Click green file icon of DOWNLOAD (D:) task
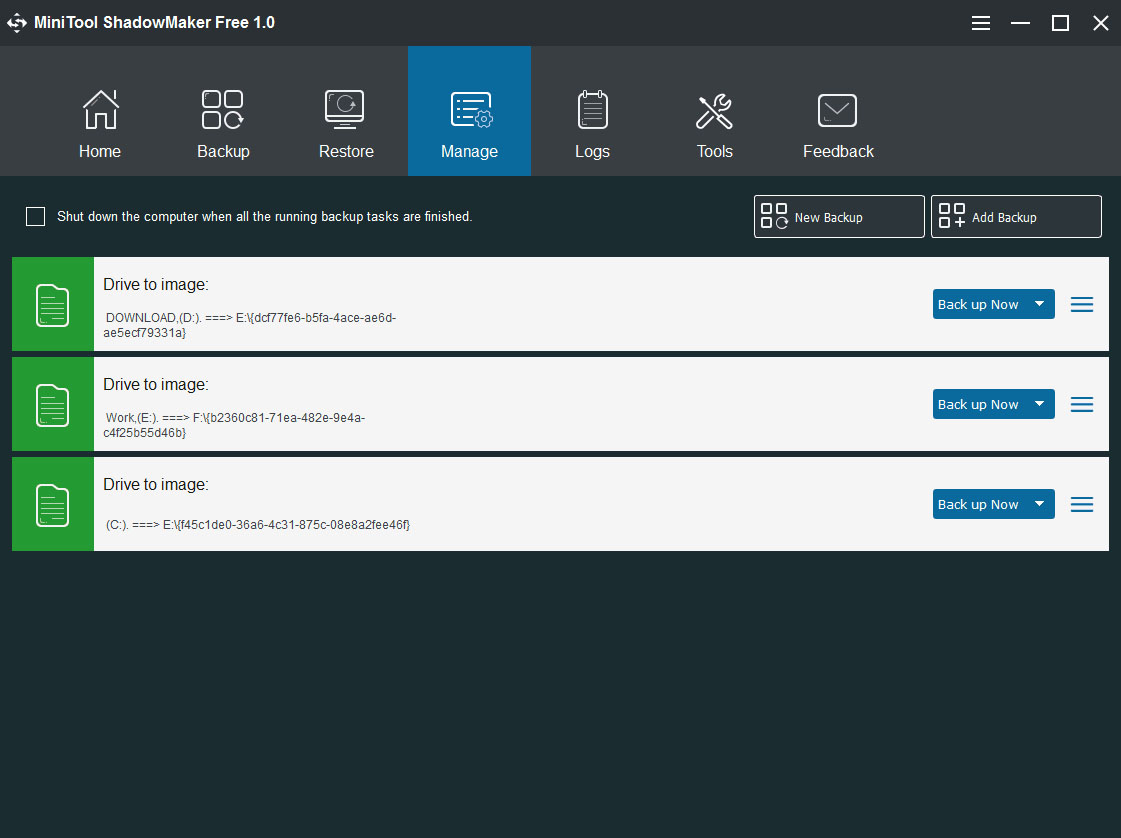Image resolution: width=1121 pixels, height=838 pixels. [x=53, y=305]
